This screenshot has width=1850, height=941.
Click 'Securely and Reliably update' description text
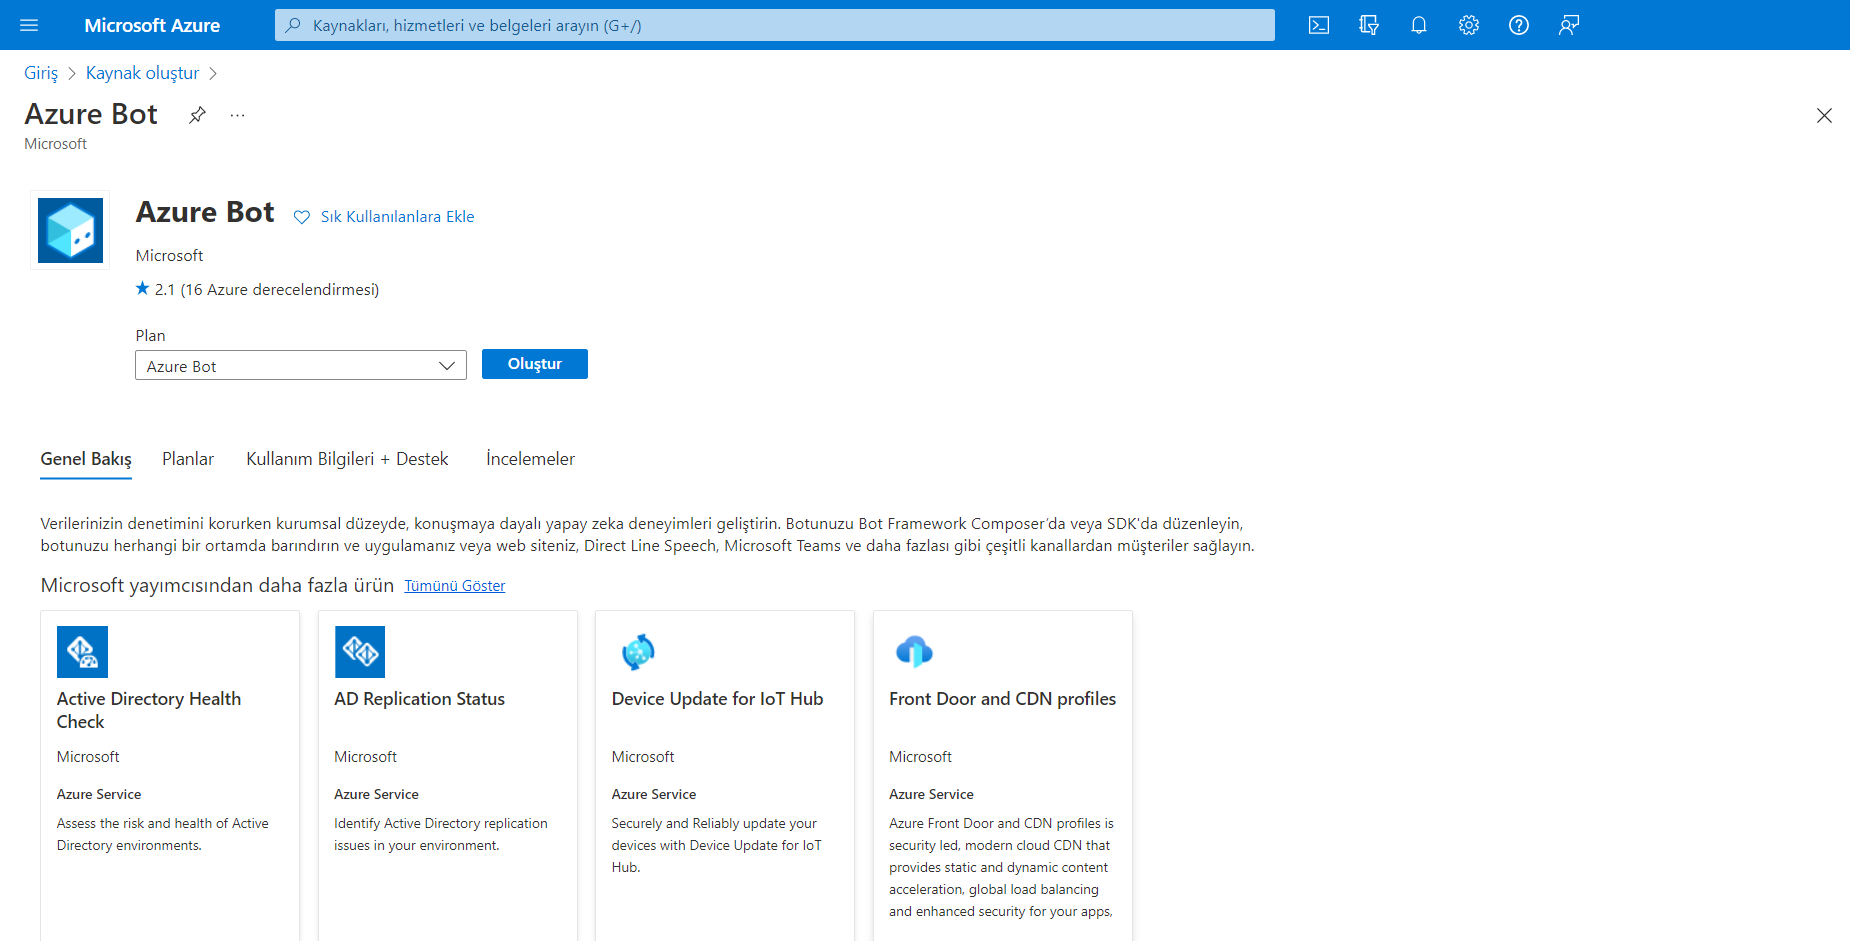(x=716, y=845)
